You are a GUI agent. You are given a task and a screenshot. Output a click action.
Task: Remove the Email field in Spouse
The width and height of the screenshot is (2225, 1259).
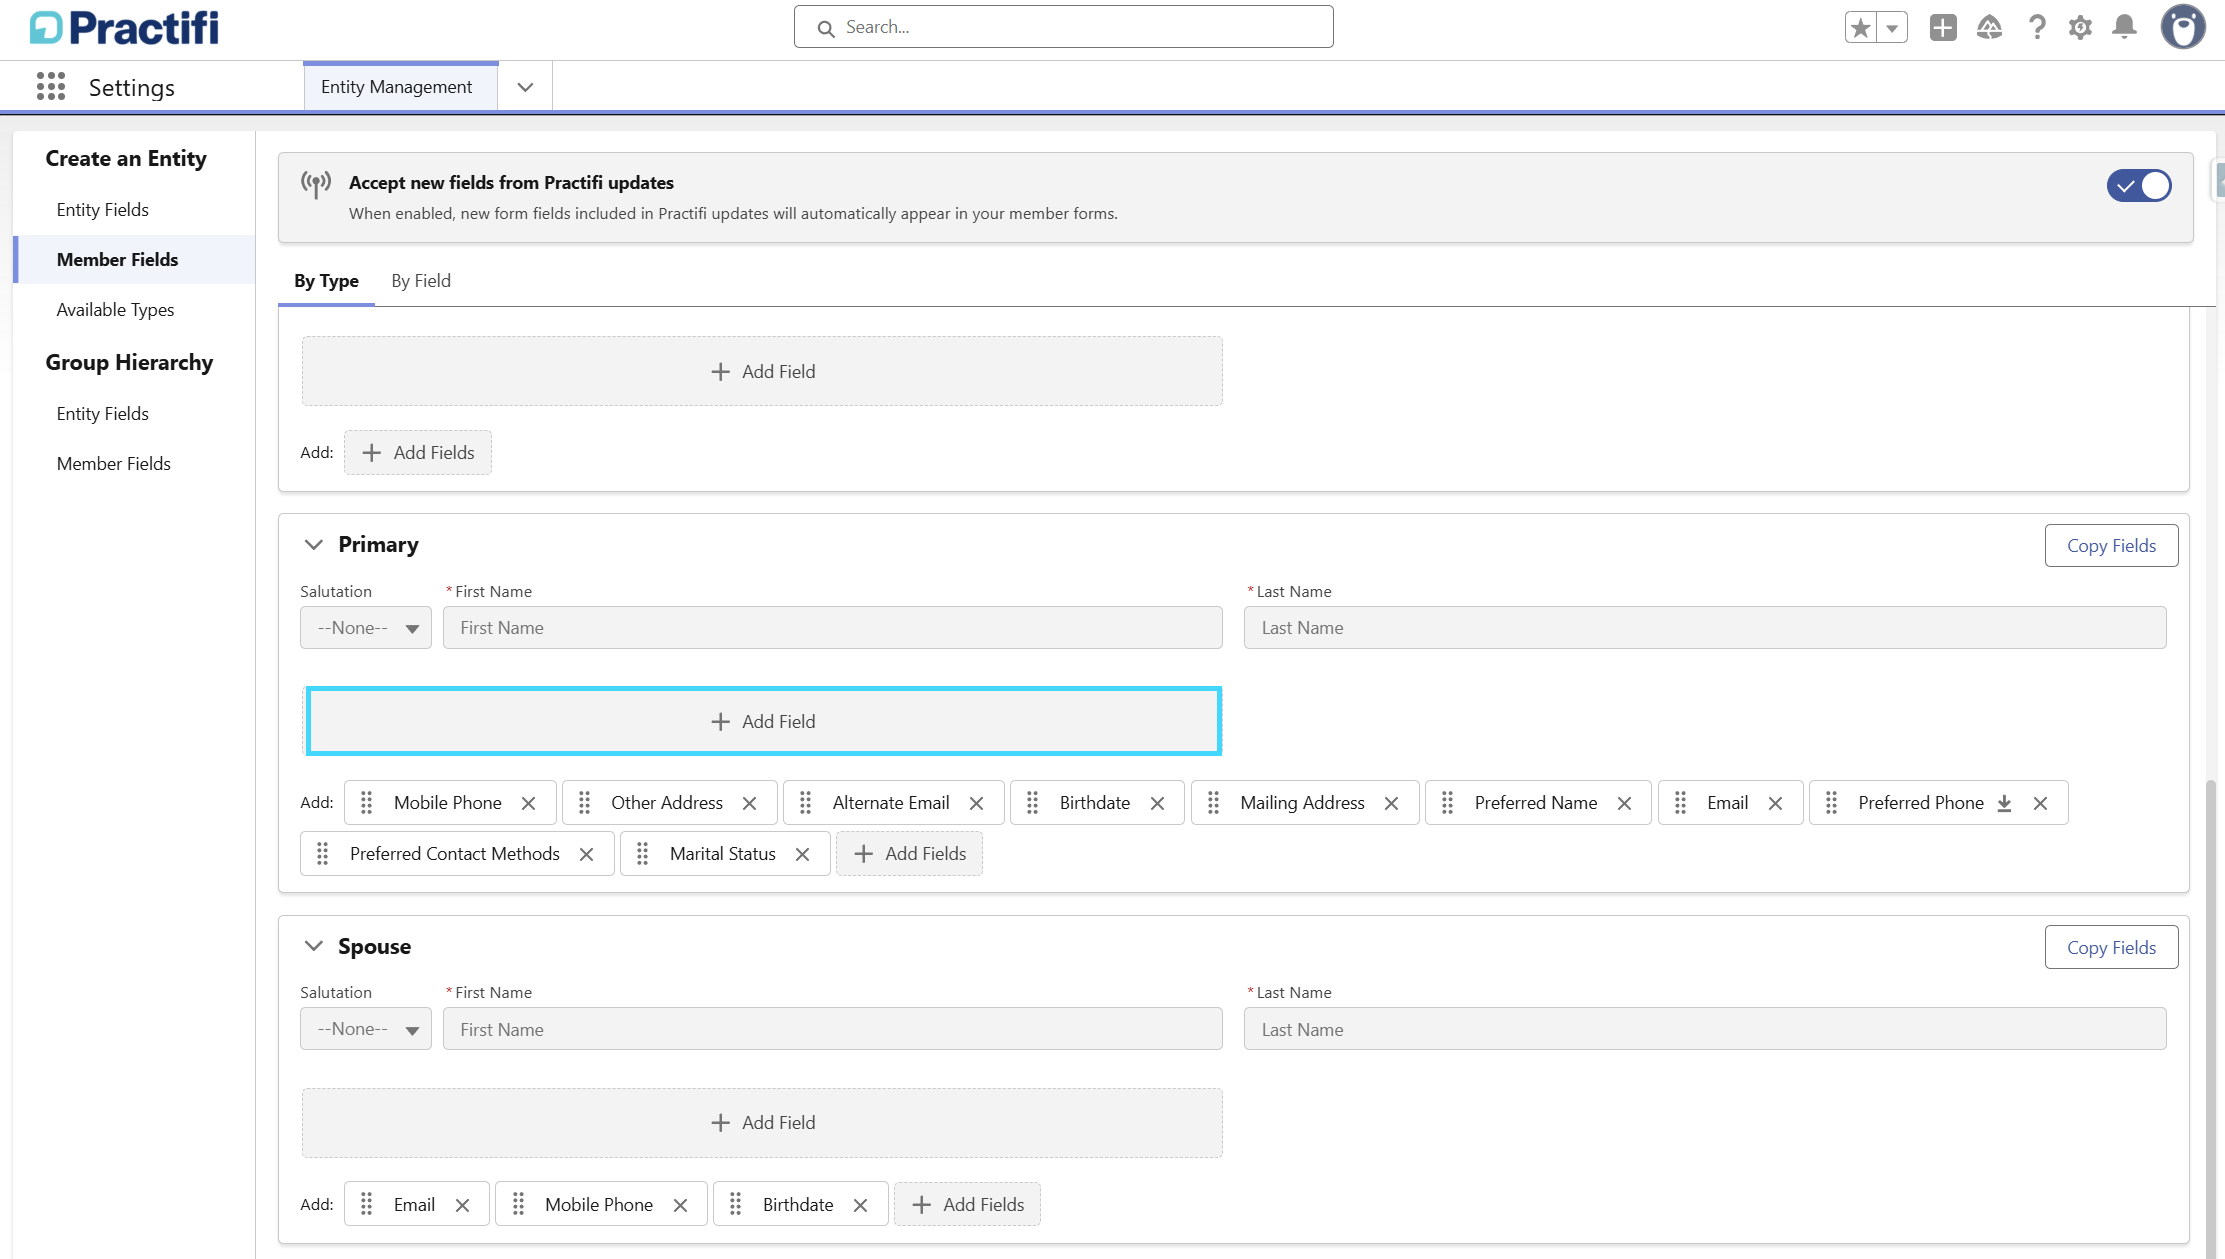pos(462,1205)
